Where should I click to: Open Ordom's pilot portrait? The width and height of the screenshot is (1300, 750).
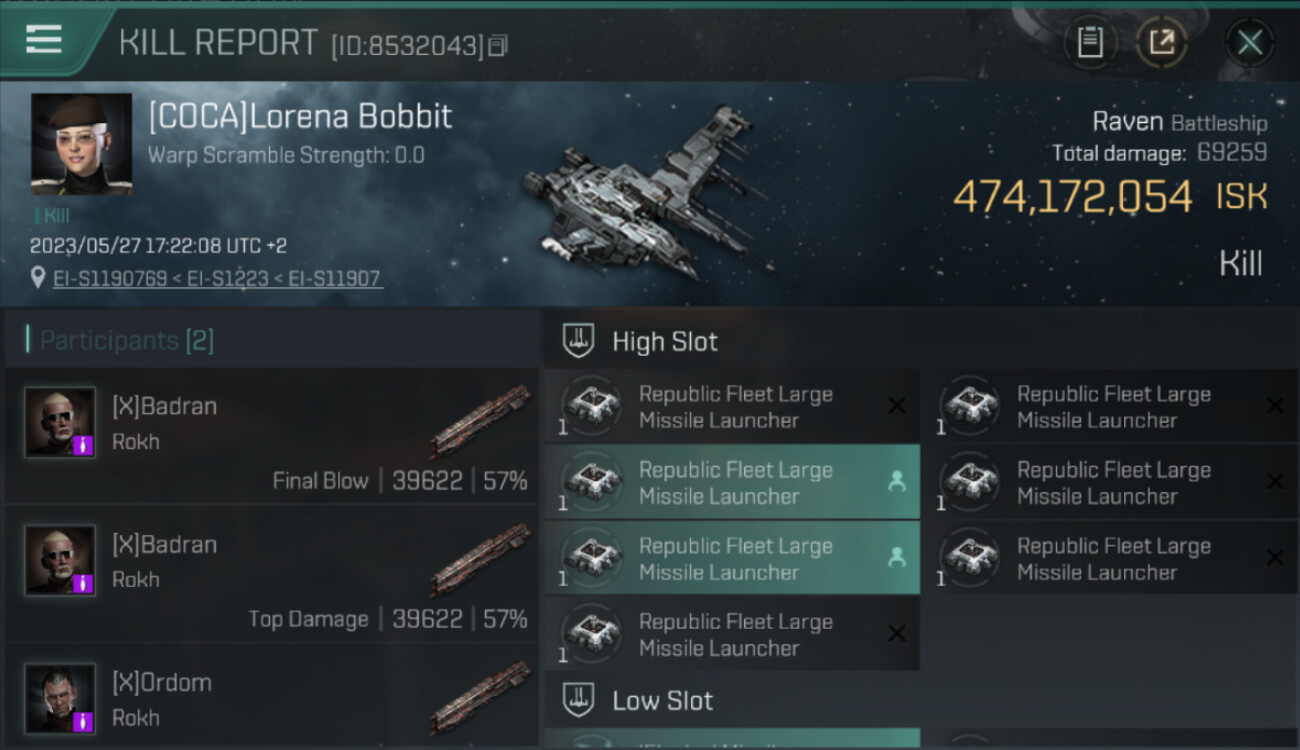coord(60,698)
